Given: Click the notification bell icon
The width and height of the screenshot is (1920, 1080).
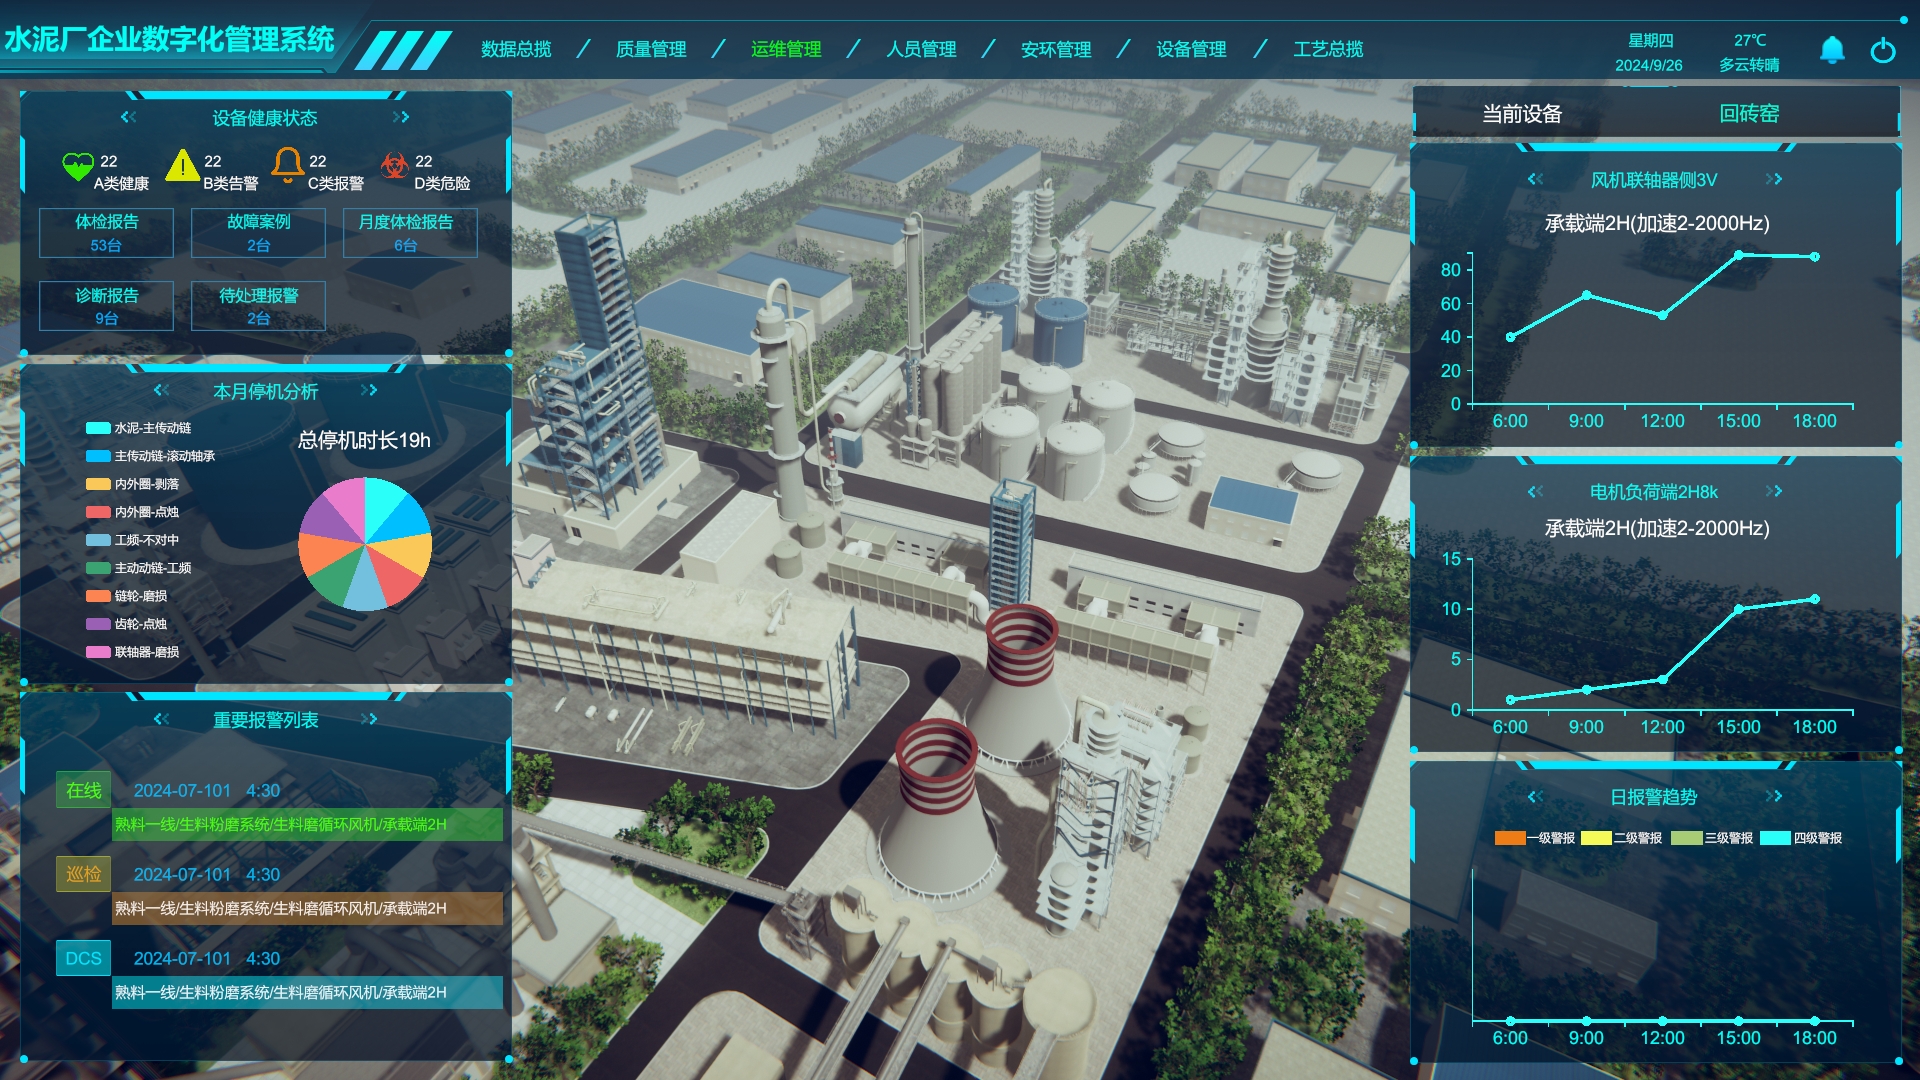Looking at the screenshot, I should tap(1832, 50).
